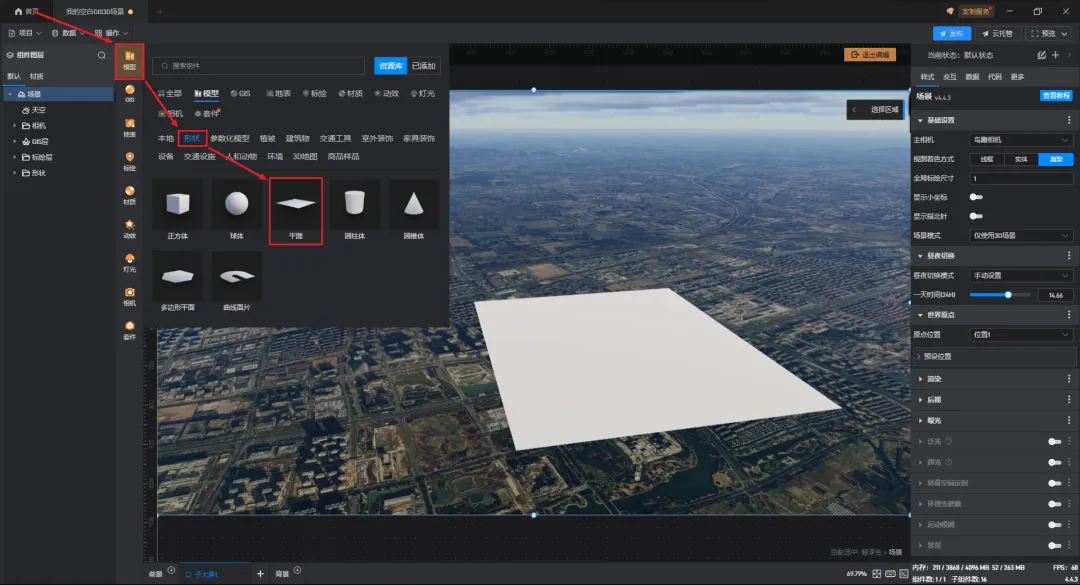The width and height of the screenshot is (1080, 585).
Task: Toggle the 显示小坐标 switch
Action: [x=976, y=197]
